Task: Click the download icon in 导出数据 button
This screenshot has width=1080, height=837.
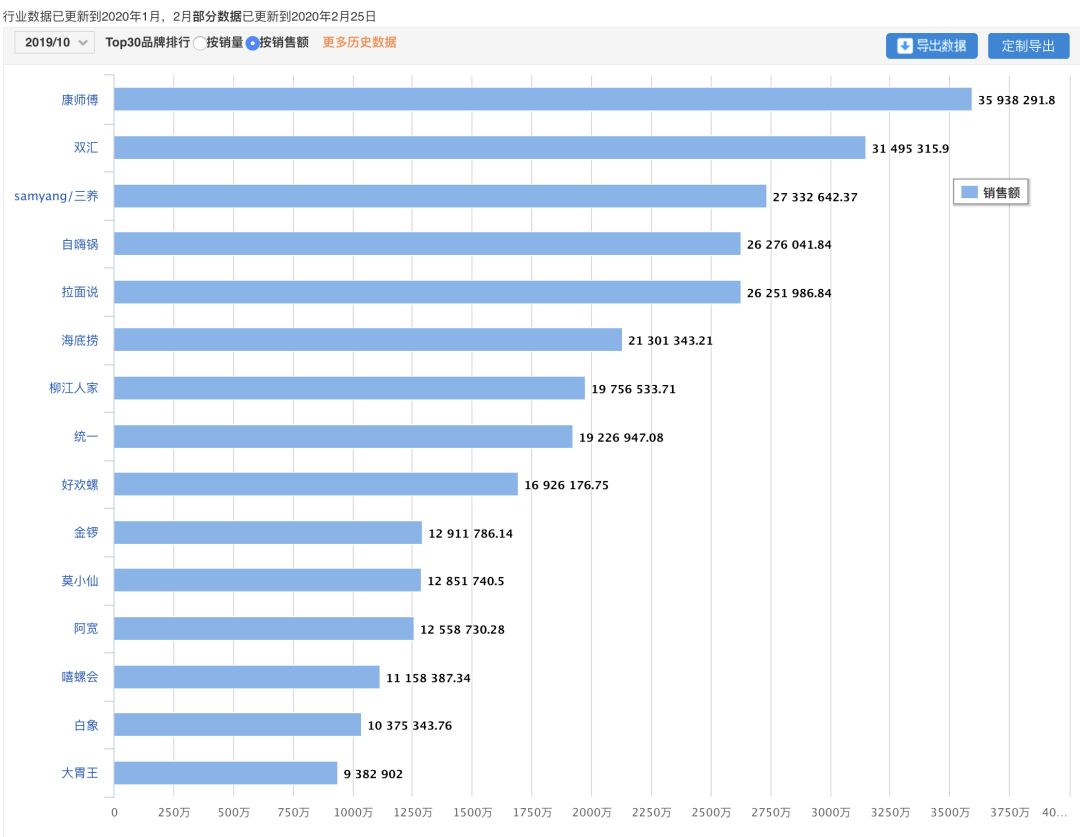Action: (904, 46)
